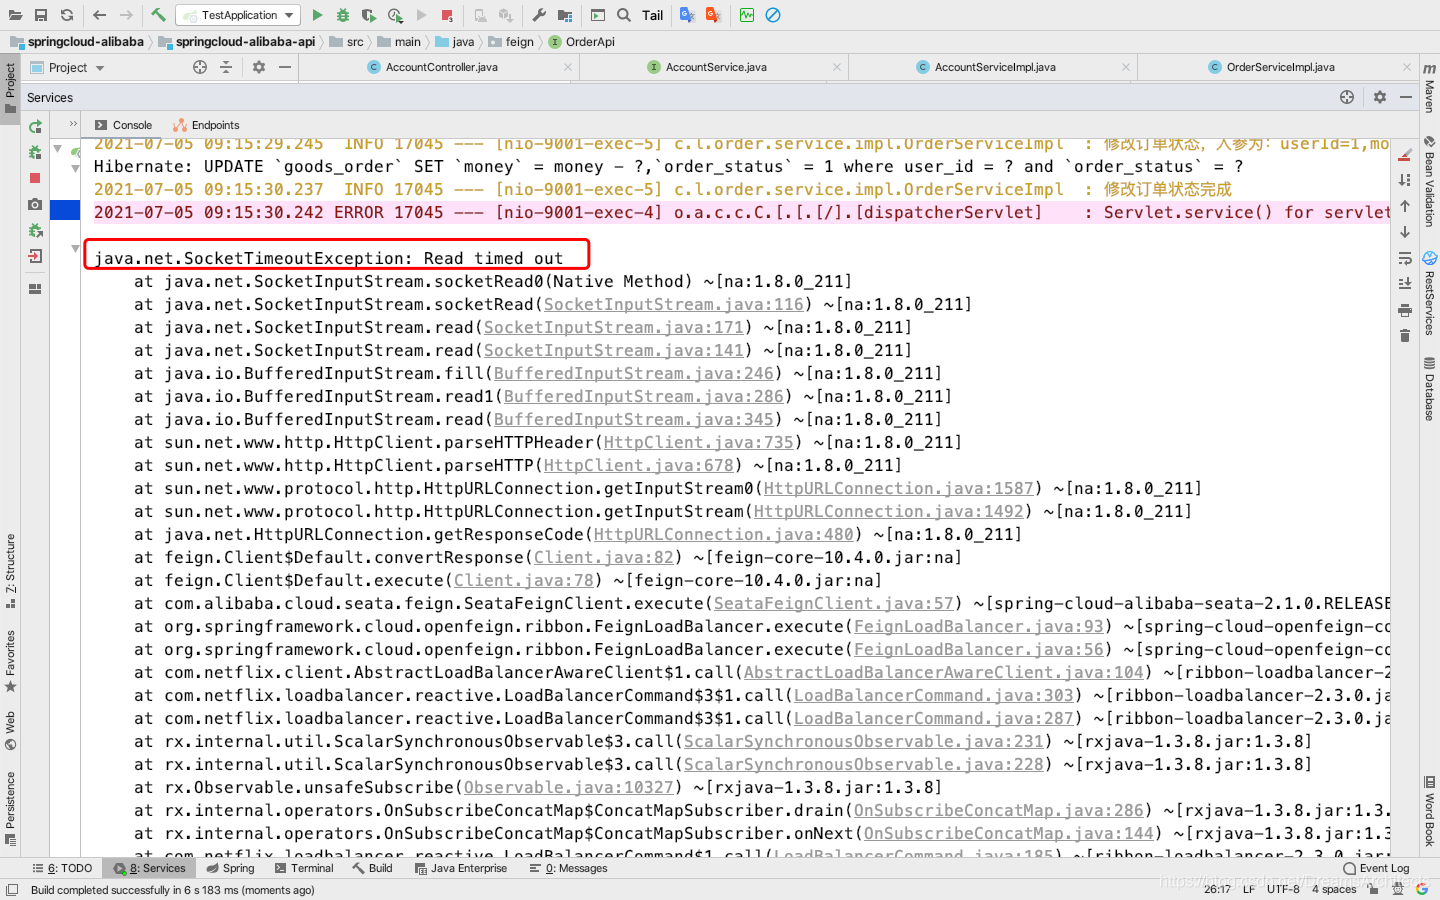This screenshot has height=900, width=1440.
Task: Switch to OrderServiceImpl.java tab
Action: (x=1280, y=67)
